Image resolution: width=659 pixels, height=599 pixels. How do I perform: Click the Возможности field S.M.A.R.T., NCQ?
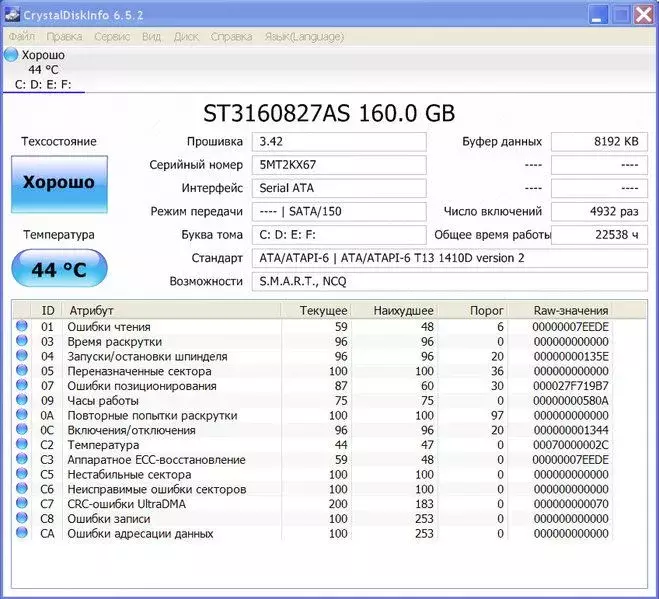[x=450, y=281]
